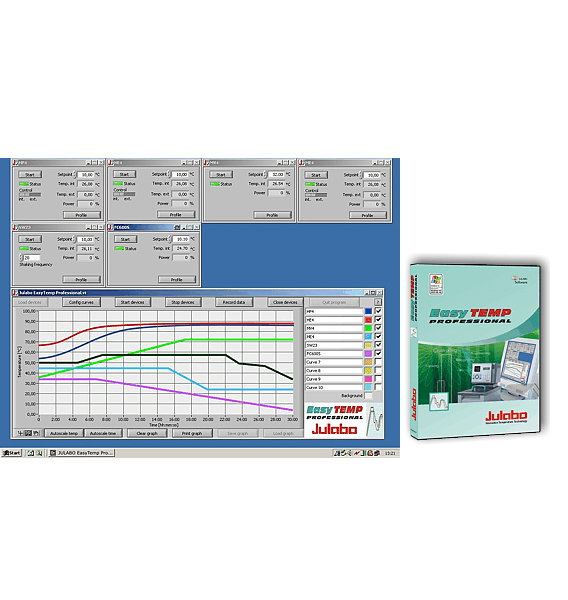Select the zoom graph tool
The height and width of the screenshot is (600, 568).
pyautogui.click(x=28, y=433)
